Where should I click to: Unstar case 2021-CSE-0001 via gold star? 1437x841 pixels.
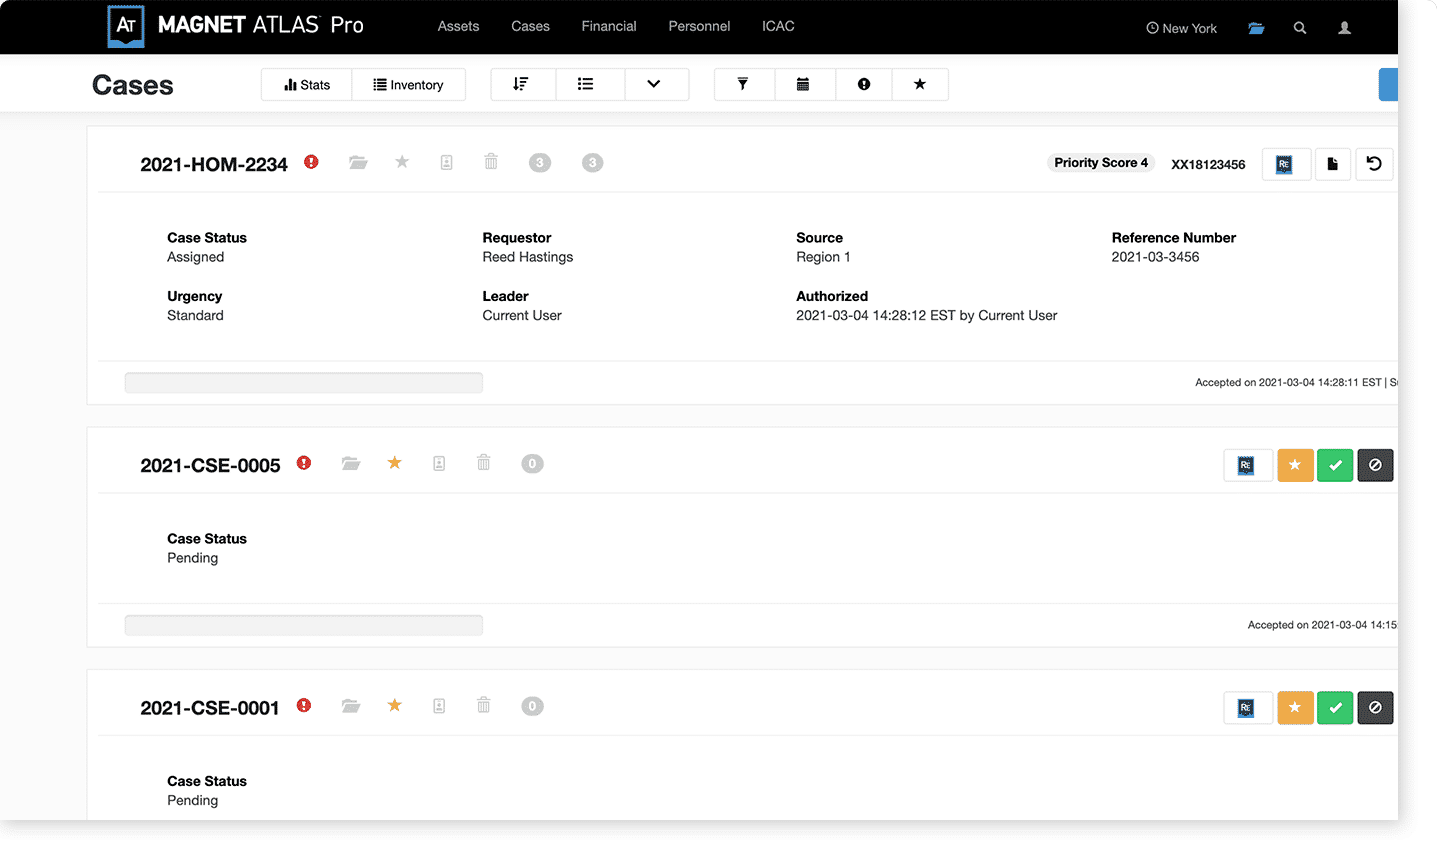pyautogui.click(x=395, y=705)
